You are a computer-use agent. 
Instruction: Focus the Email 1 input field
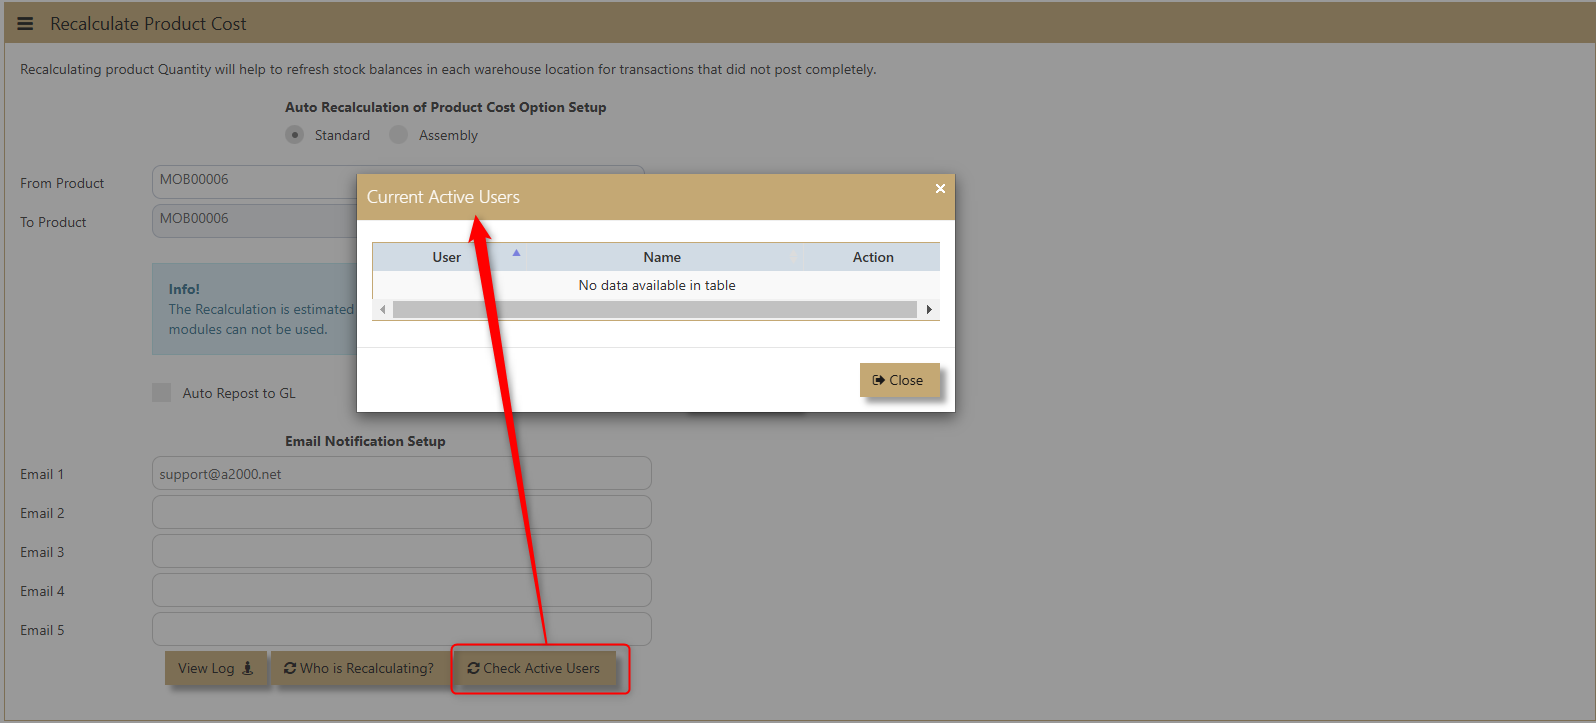point(401,474)
